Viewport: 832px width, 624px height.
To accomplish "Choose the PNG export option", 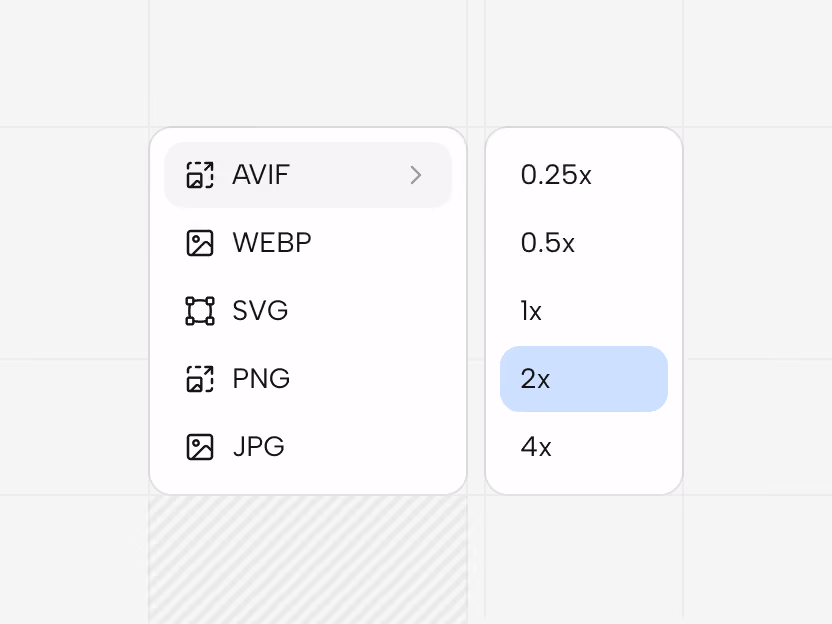I will [x=308, y=379].
